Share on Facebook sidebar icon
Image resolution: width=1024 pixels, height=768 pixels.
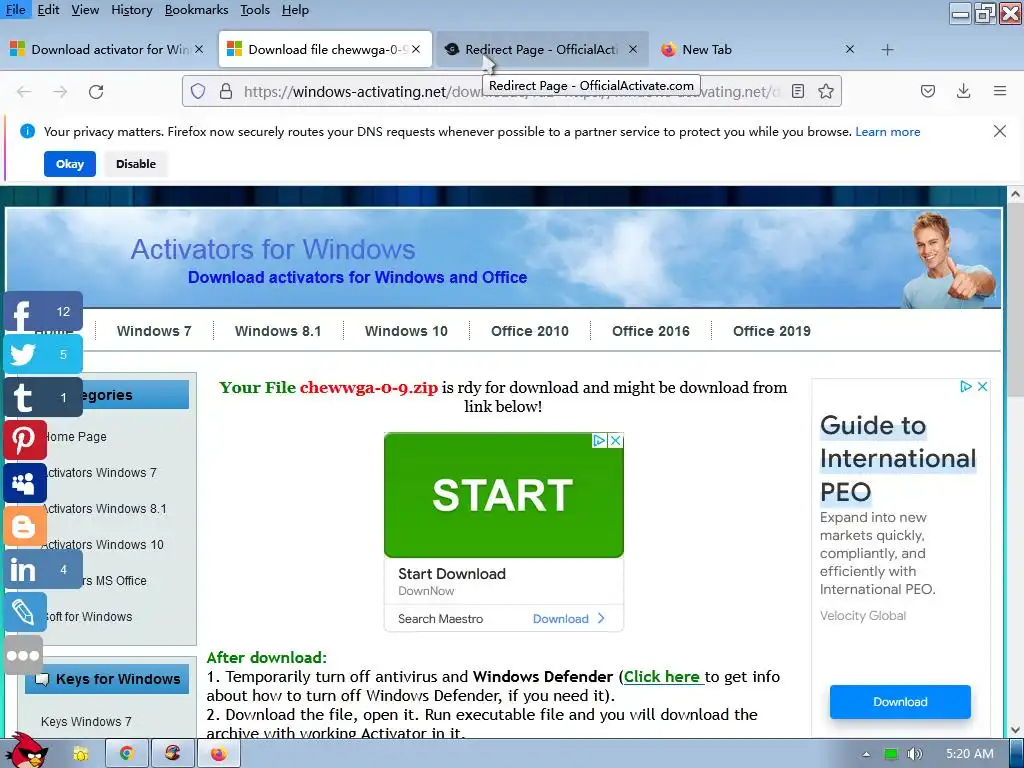click(x=43, y=312)
